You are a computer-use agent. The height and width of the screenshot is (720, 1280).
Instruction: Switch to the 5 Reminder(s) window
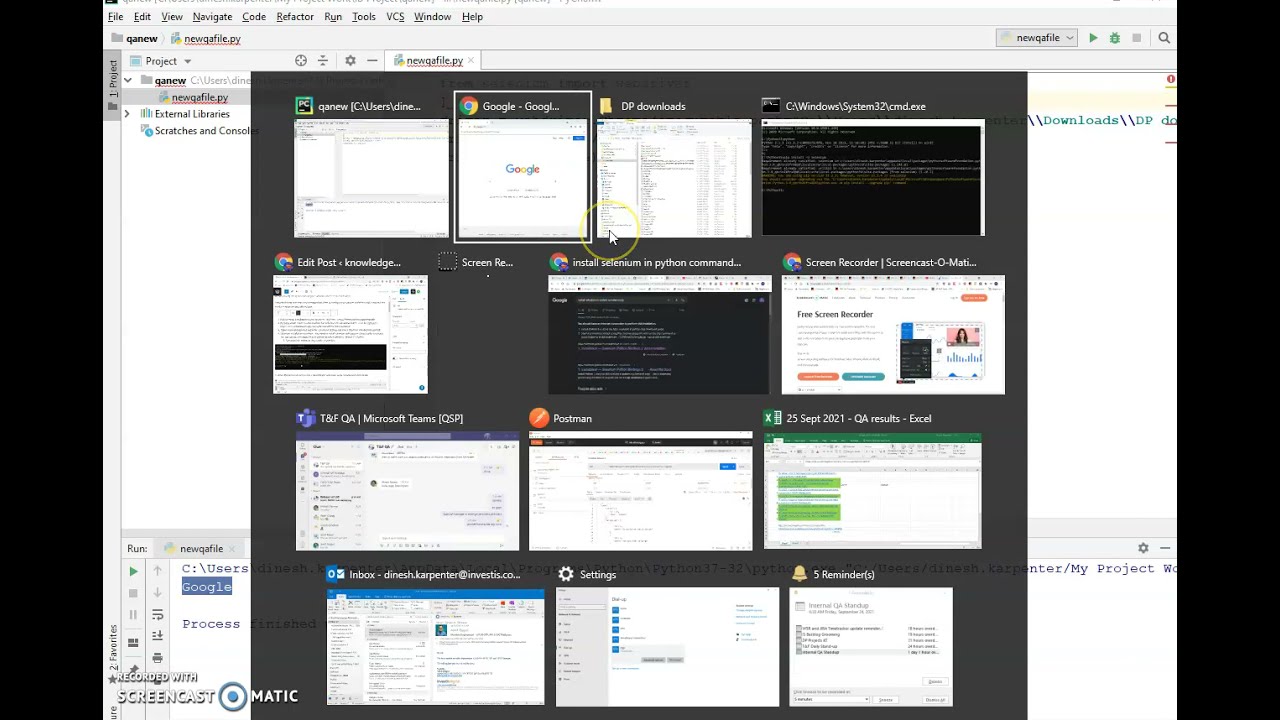(x=871, y=647)
